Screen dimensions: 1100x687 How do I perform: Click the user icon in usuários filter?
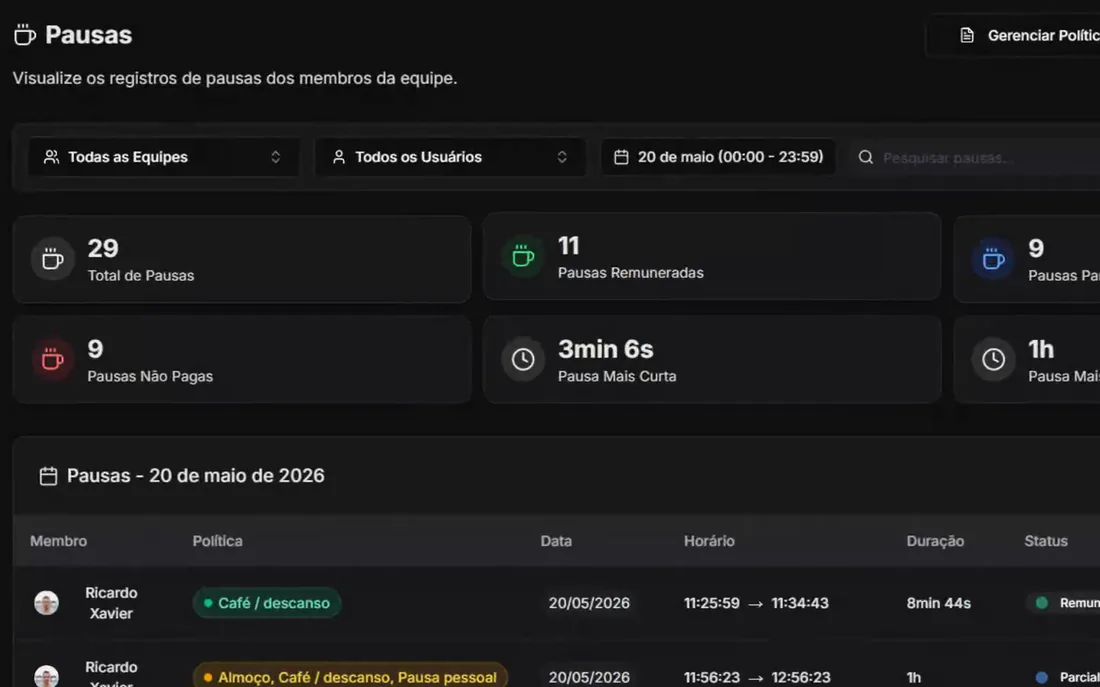(339, 157)
